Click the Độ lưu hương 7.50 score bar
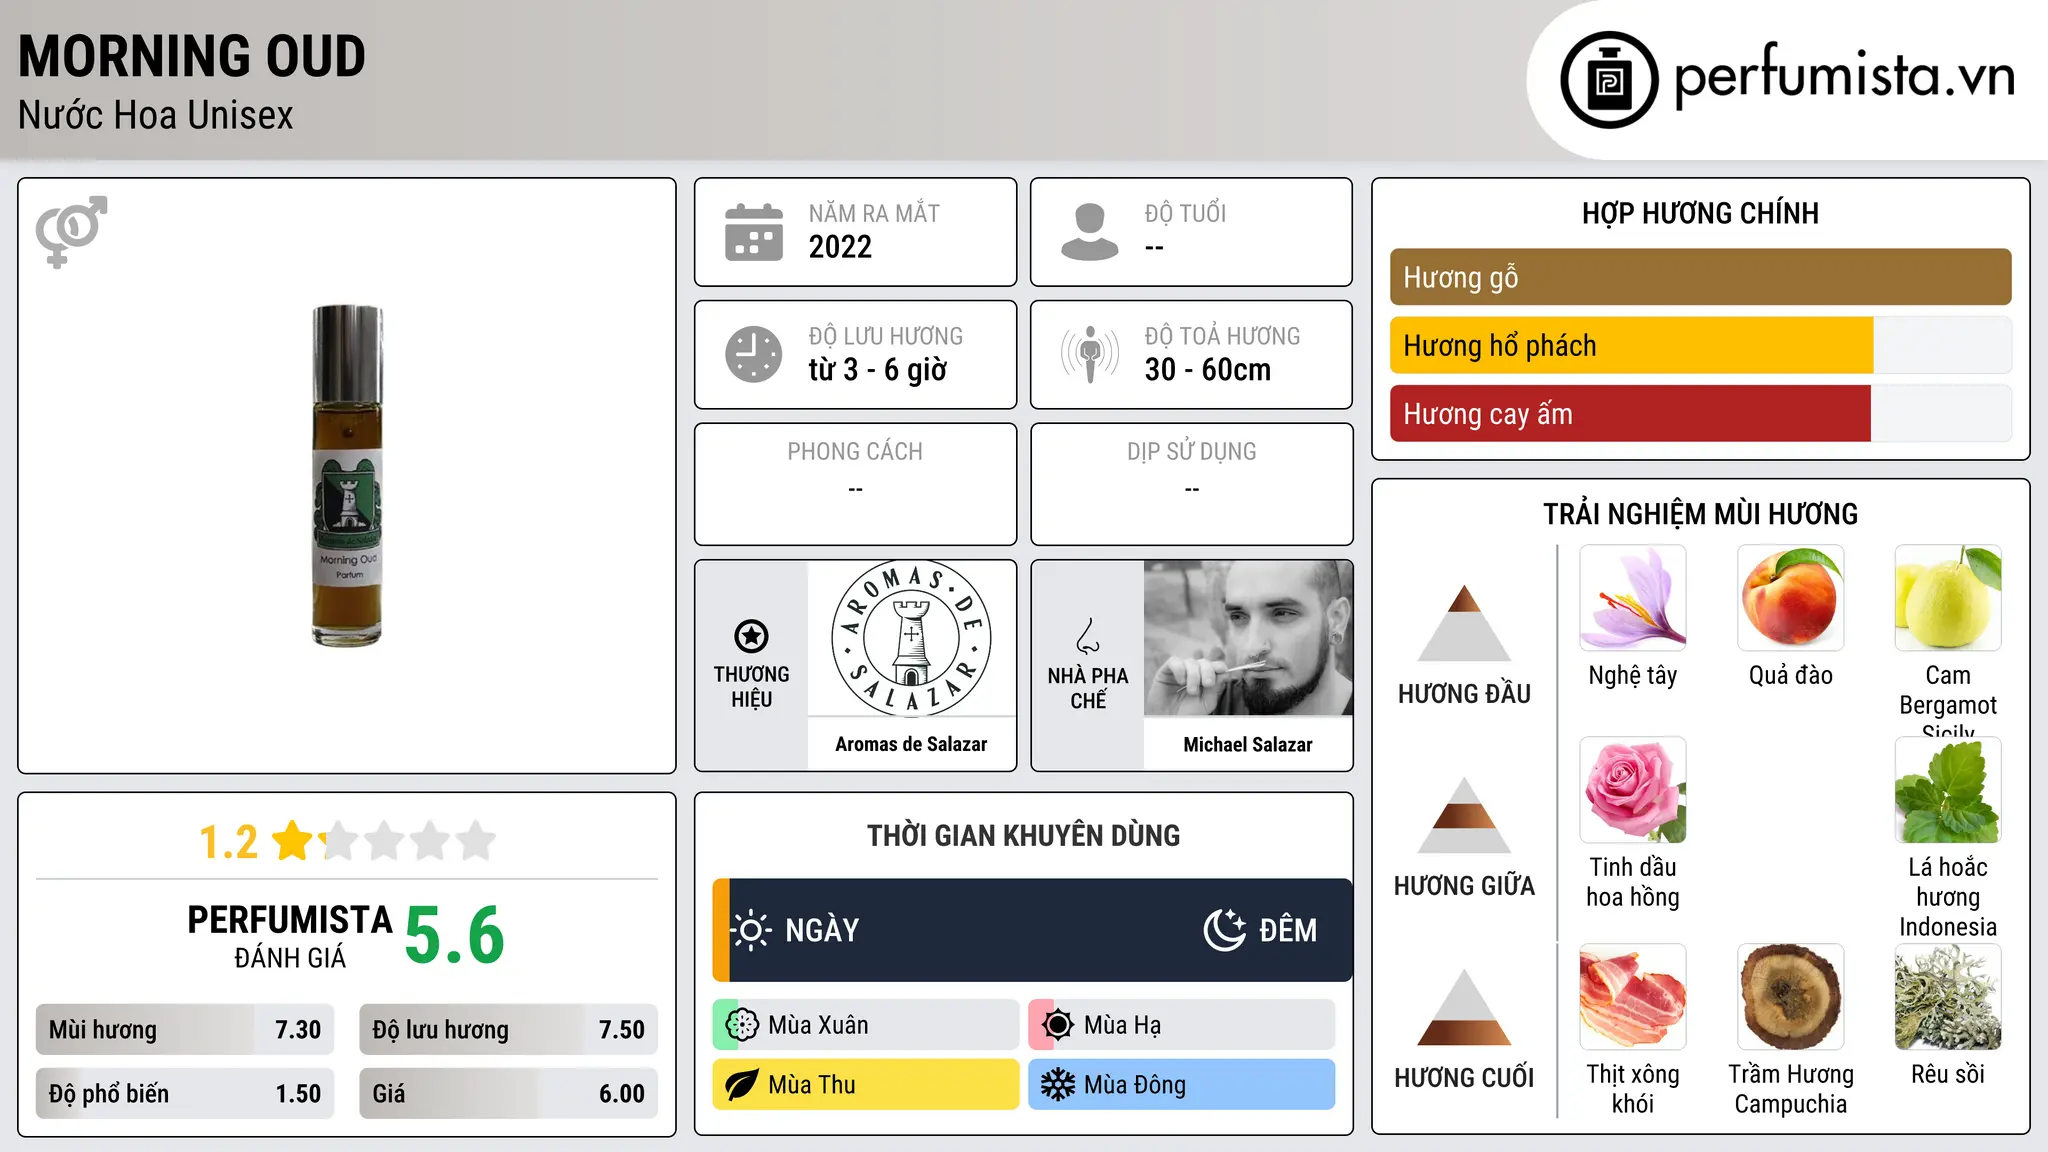The width and height of the screenshot is (2048, 1152). point(508,1029)
